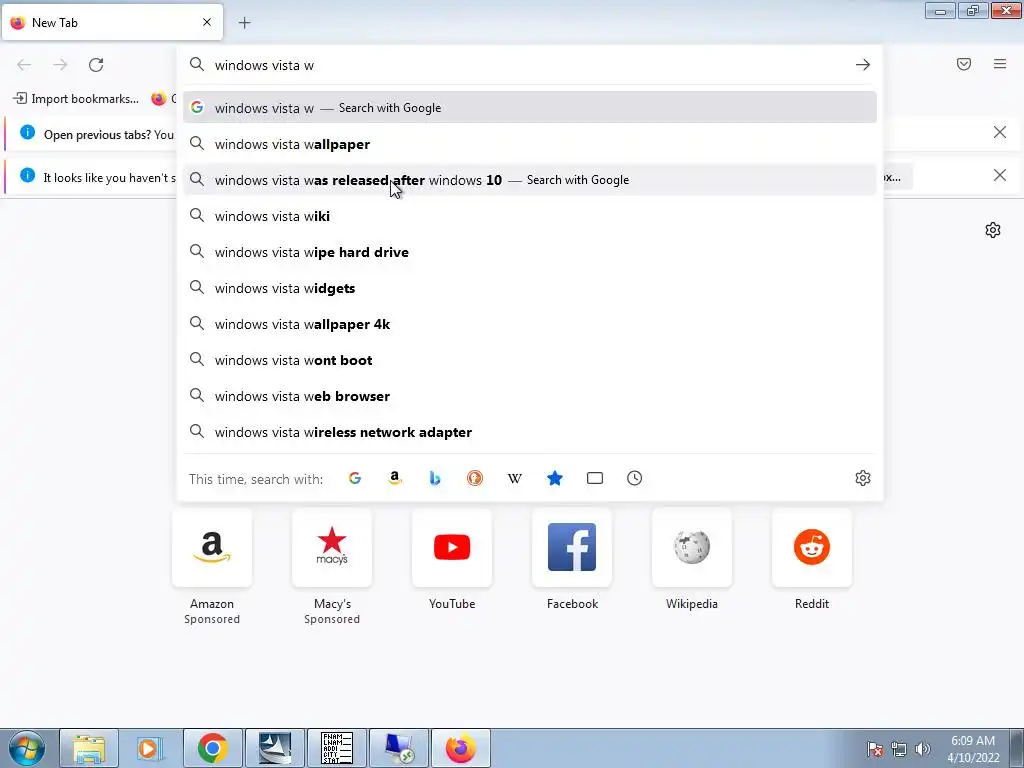
Task: Search only in Bookmarks
Action: [x=554, y=478]
